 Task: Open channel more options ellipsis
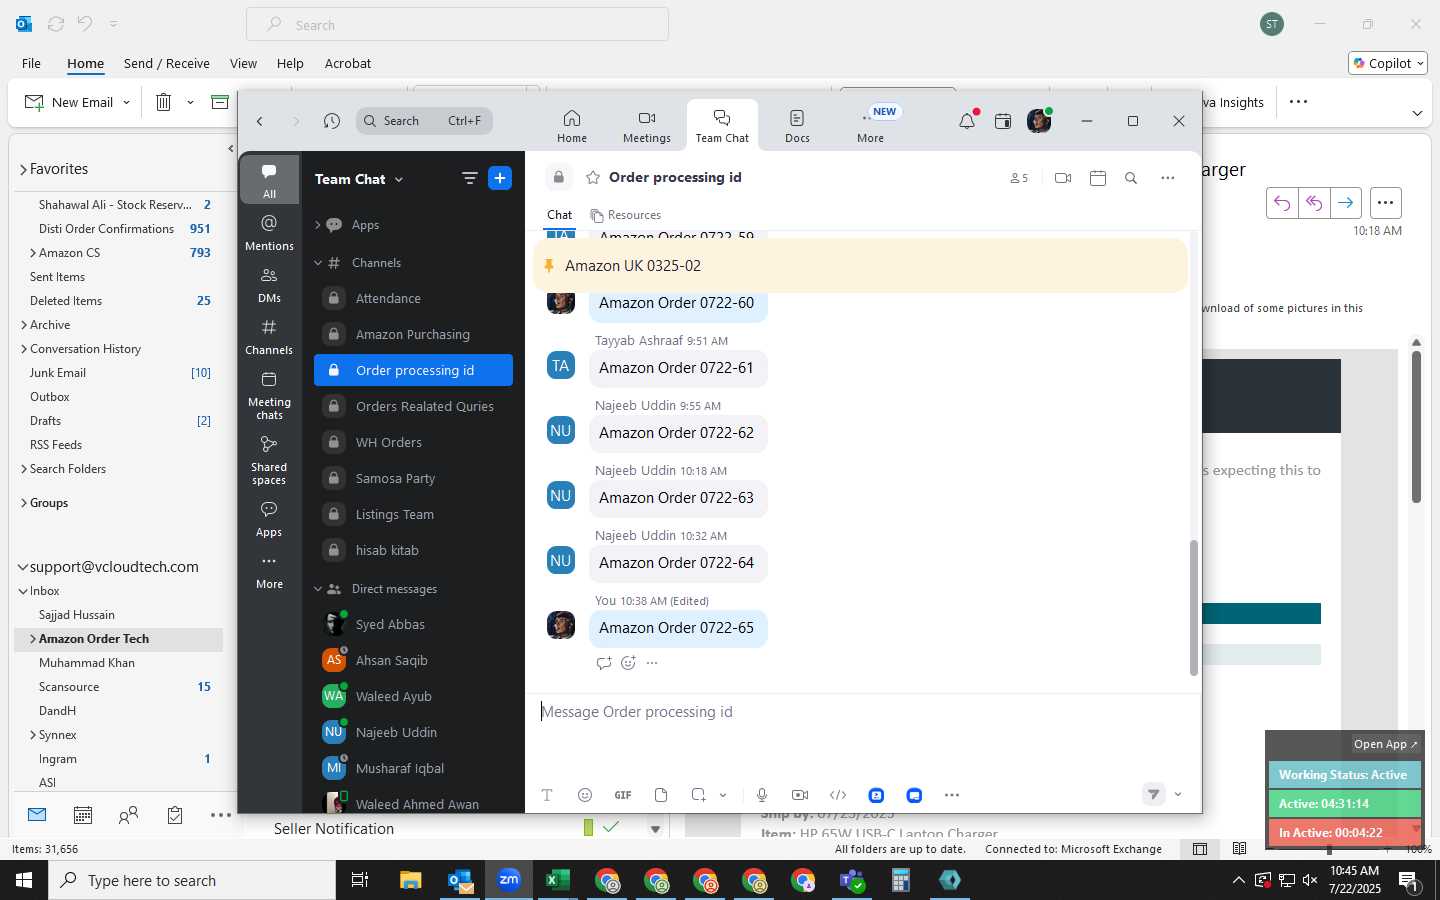pos(1167,178)
